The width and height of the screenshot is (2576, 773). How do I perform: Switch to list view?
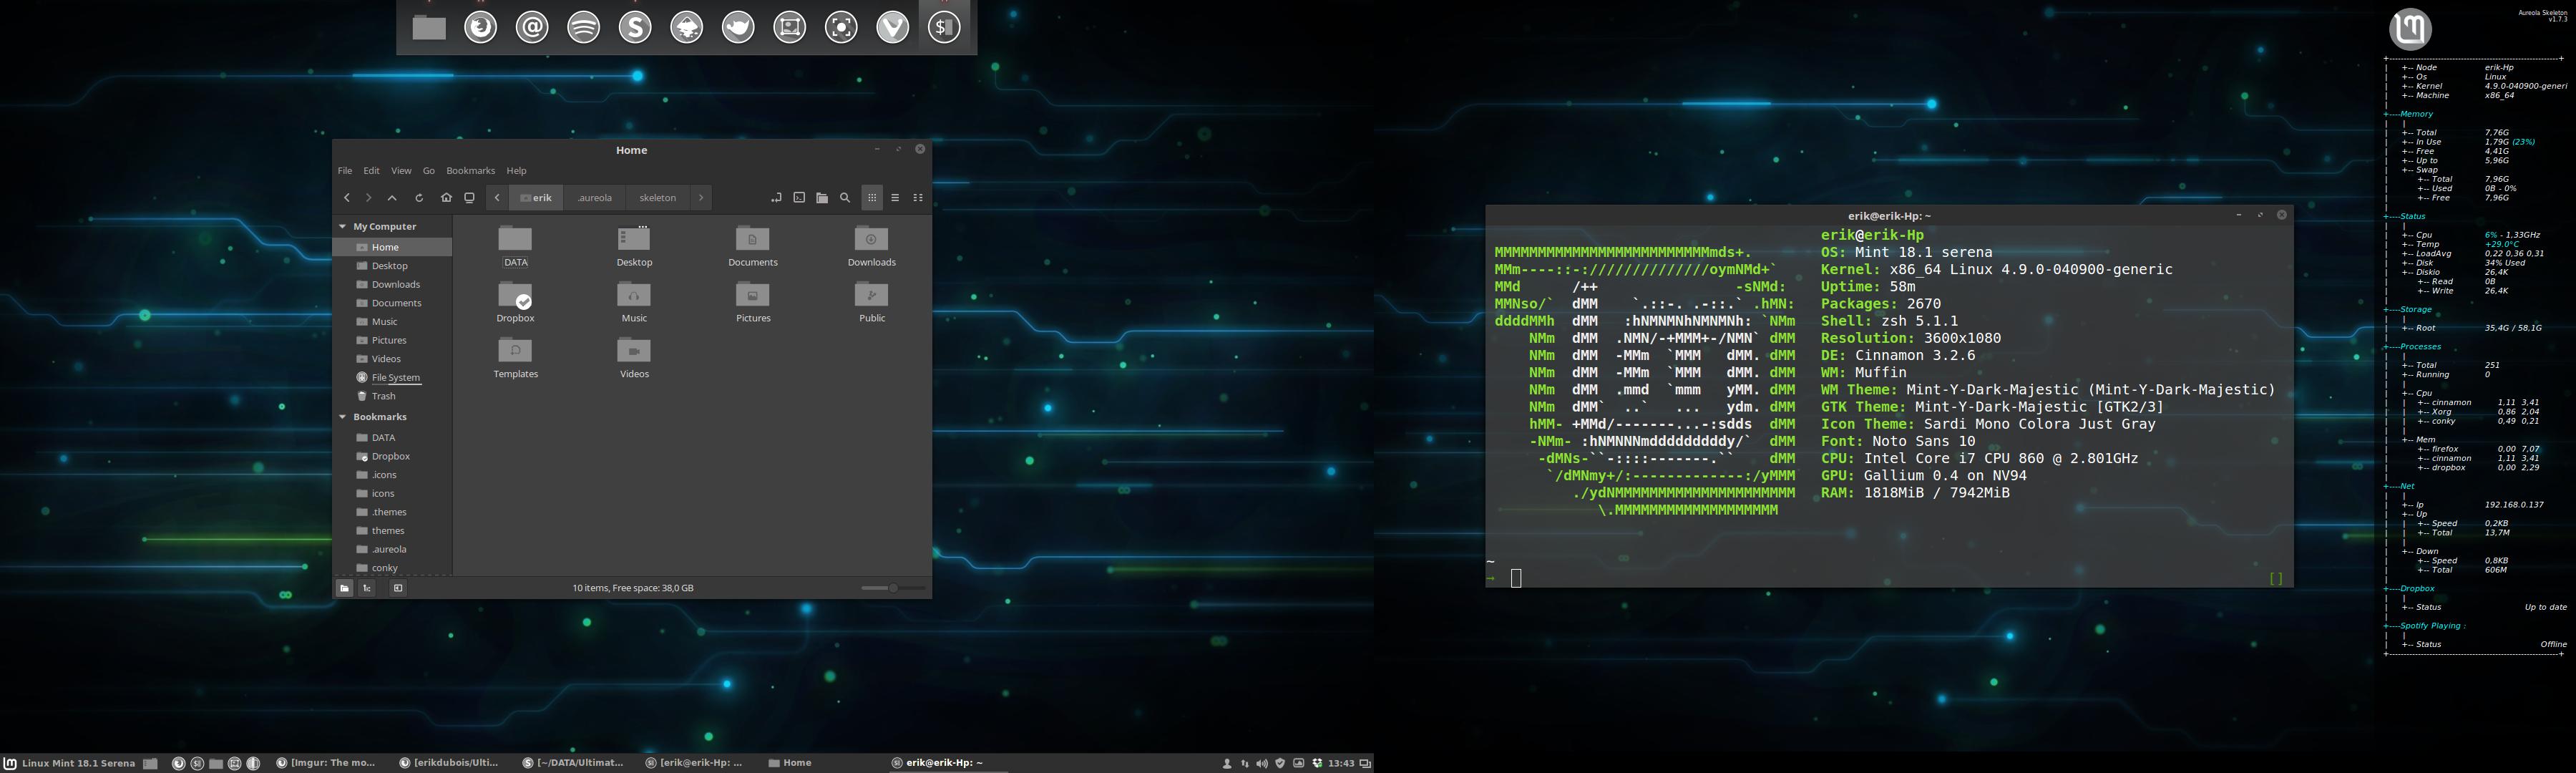point(895,198)
